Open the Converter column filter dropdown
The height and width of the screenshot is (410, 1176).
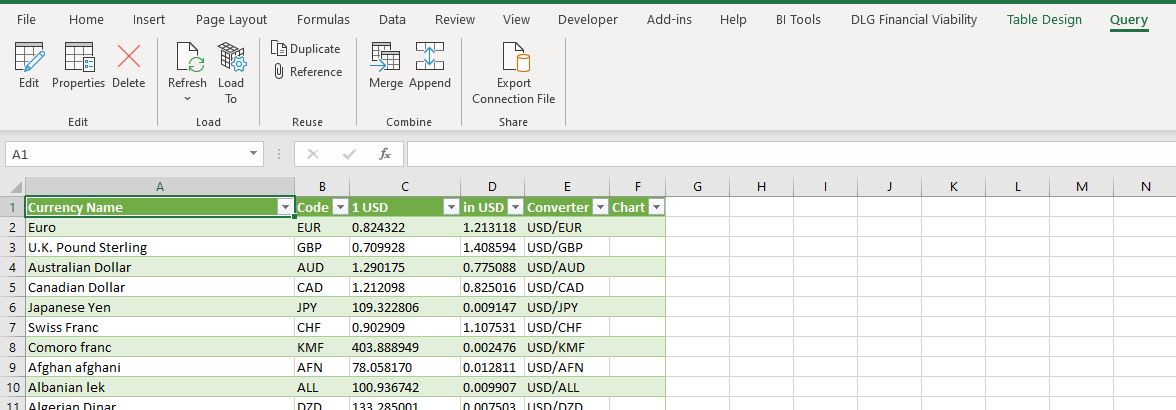tap(599, 207)
